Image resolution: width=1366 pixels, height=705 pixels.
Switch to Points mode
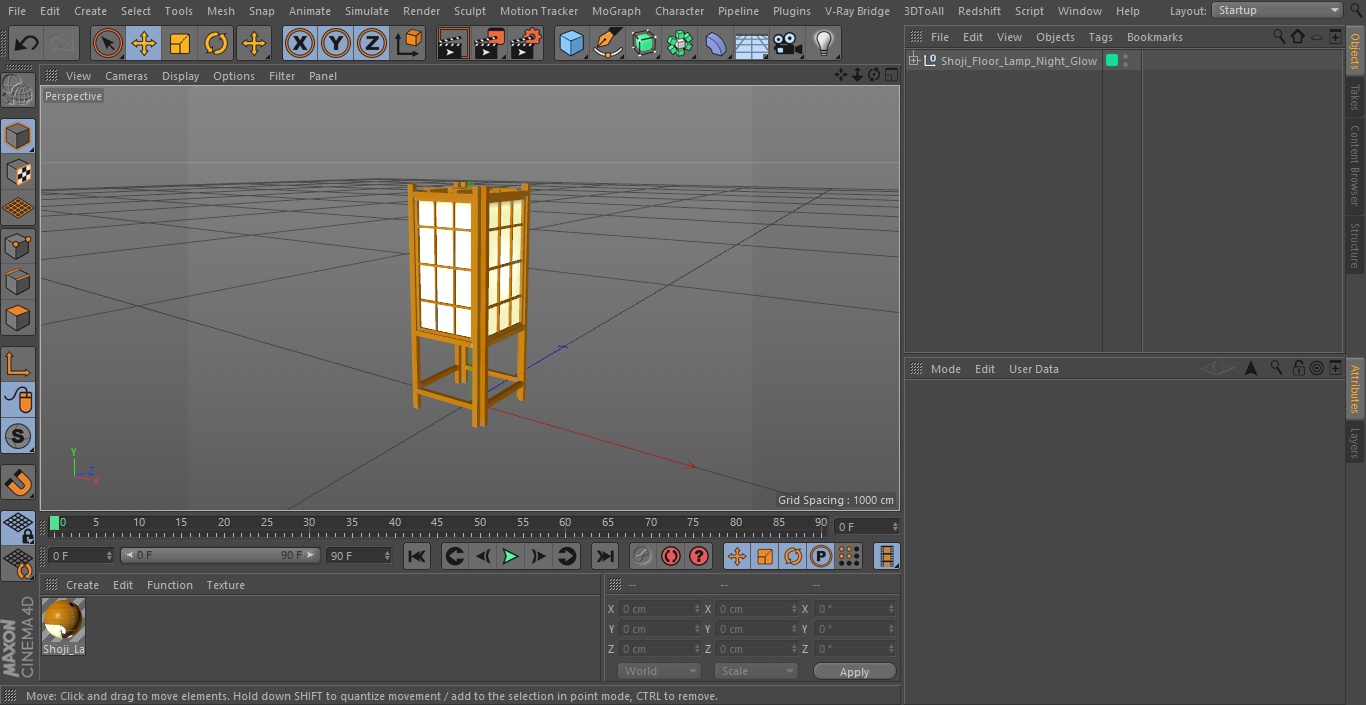click(x=18, y=246)
